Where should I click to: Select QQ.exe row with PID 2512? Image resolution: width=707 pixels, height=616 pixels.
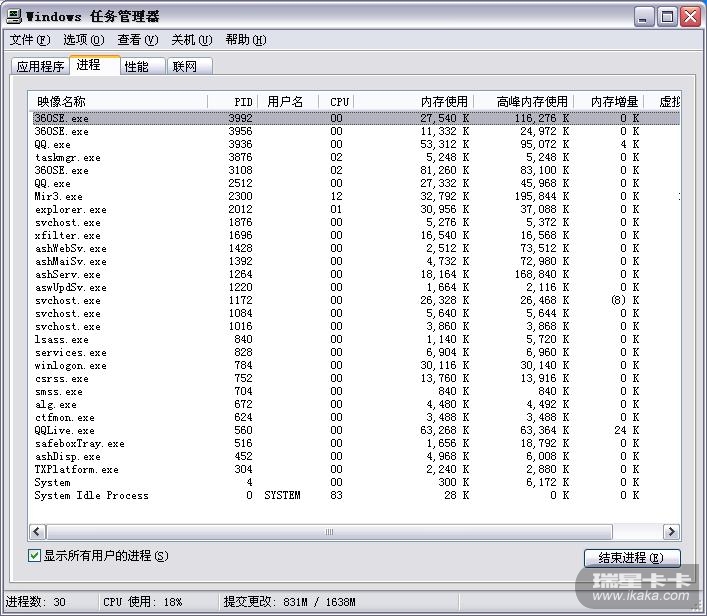coord(354,183)
